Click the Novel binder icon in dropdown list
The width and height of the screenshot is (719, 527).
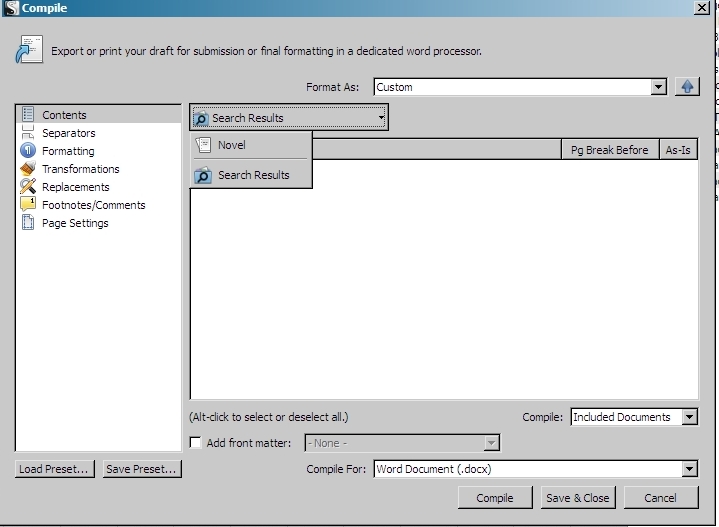203,145
